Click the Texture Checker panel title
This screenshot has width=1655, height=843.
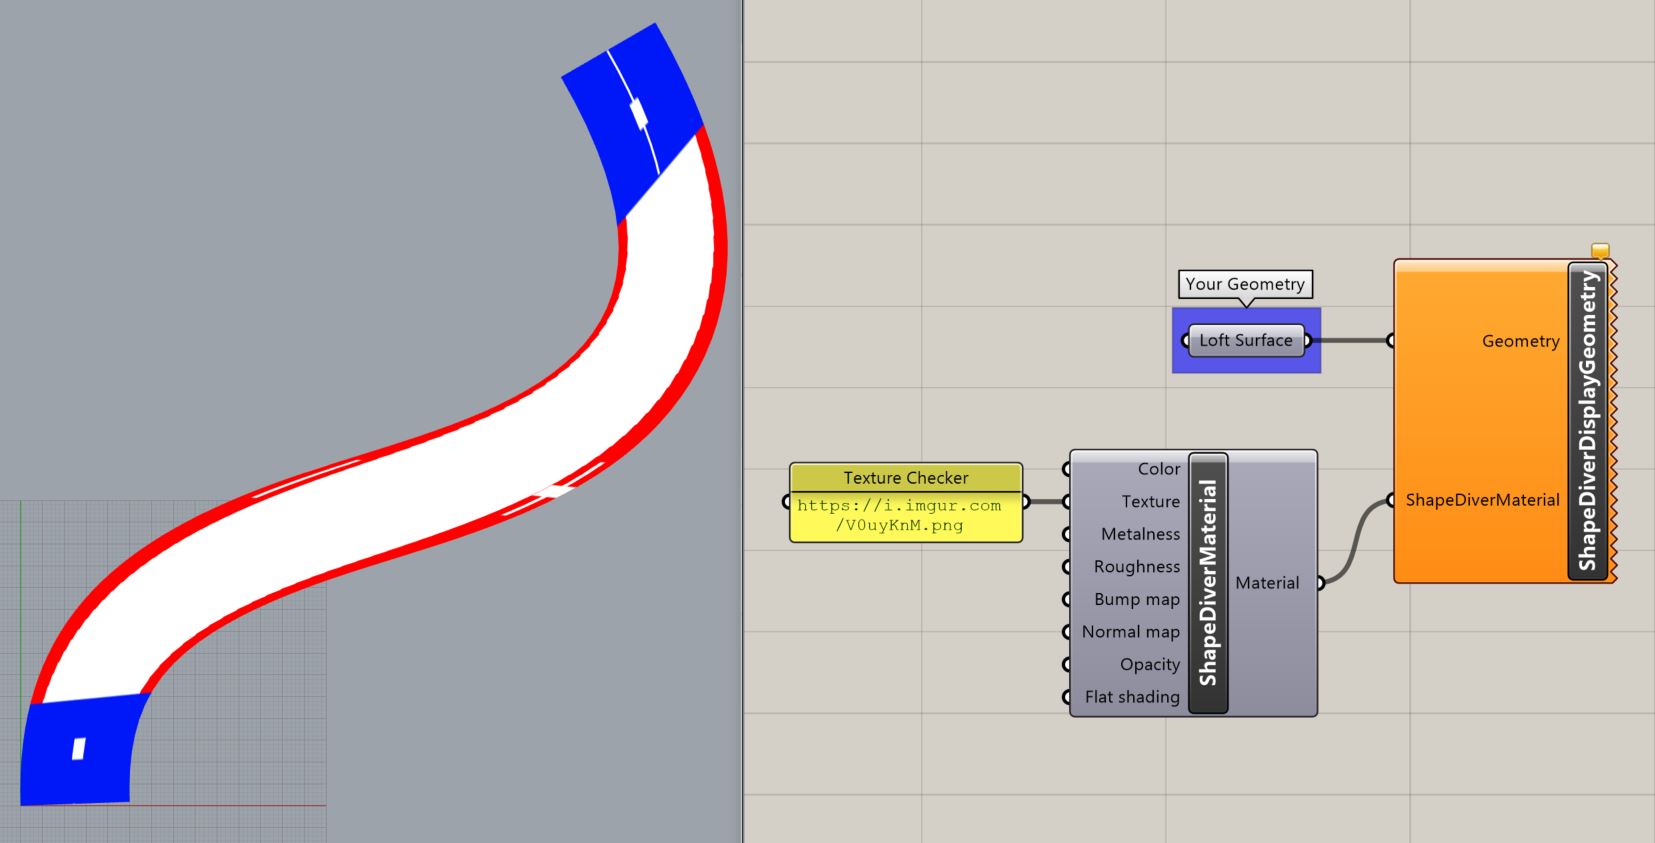[905, 478]
